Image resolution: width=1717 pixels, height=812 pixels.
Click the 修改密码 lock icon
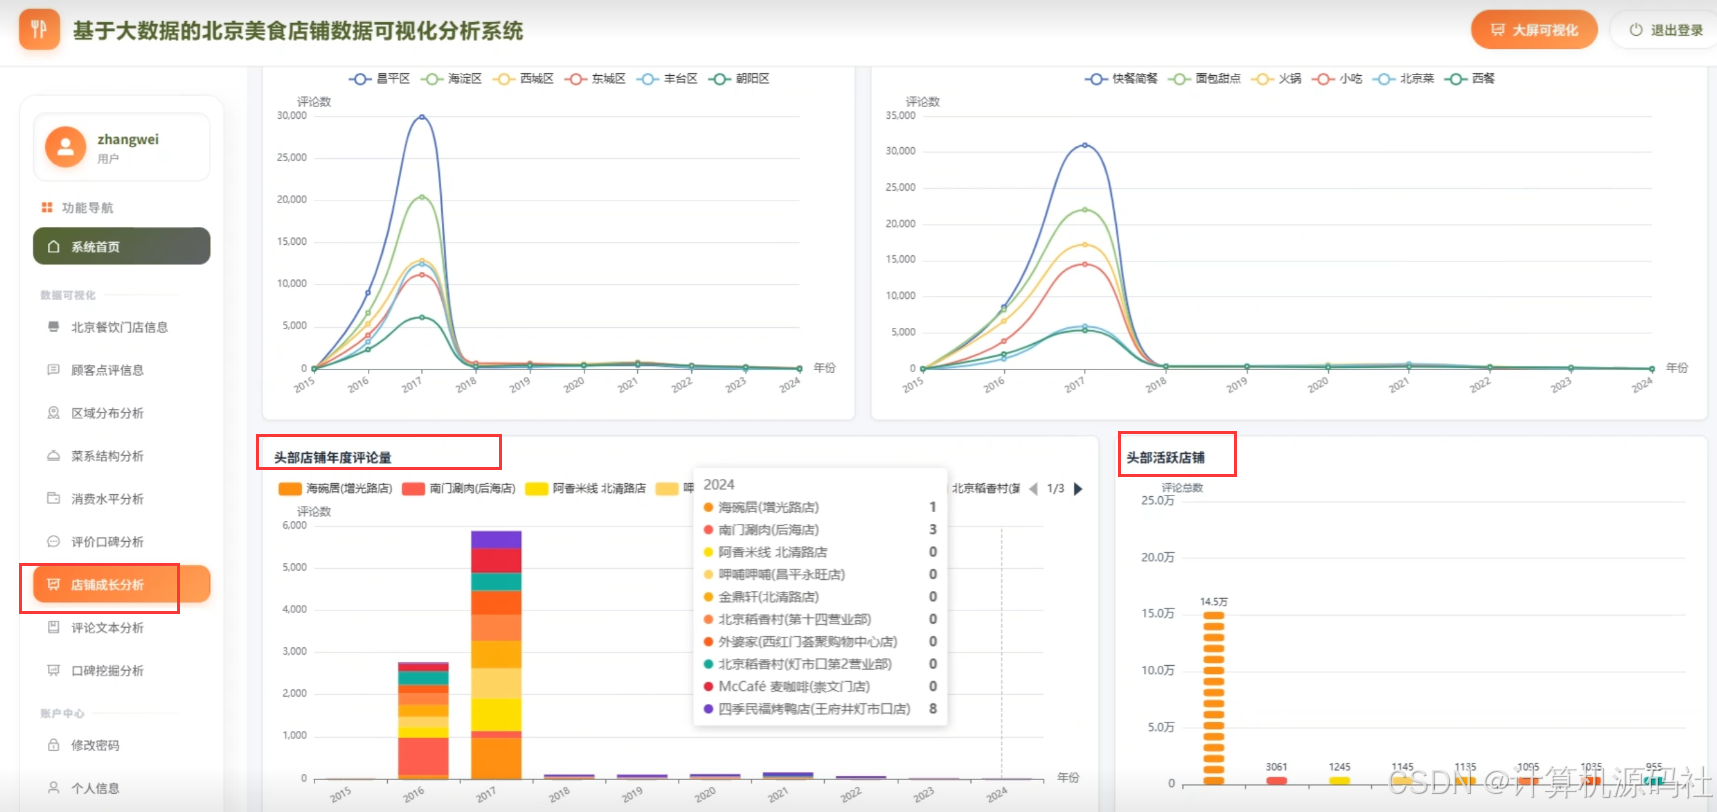(x=54, y=745)
